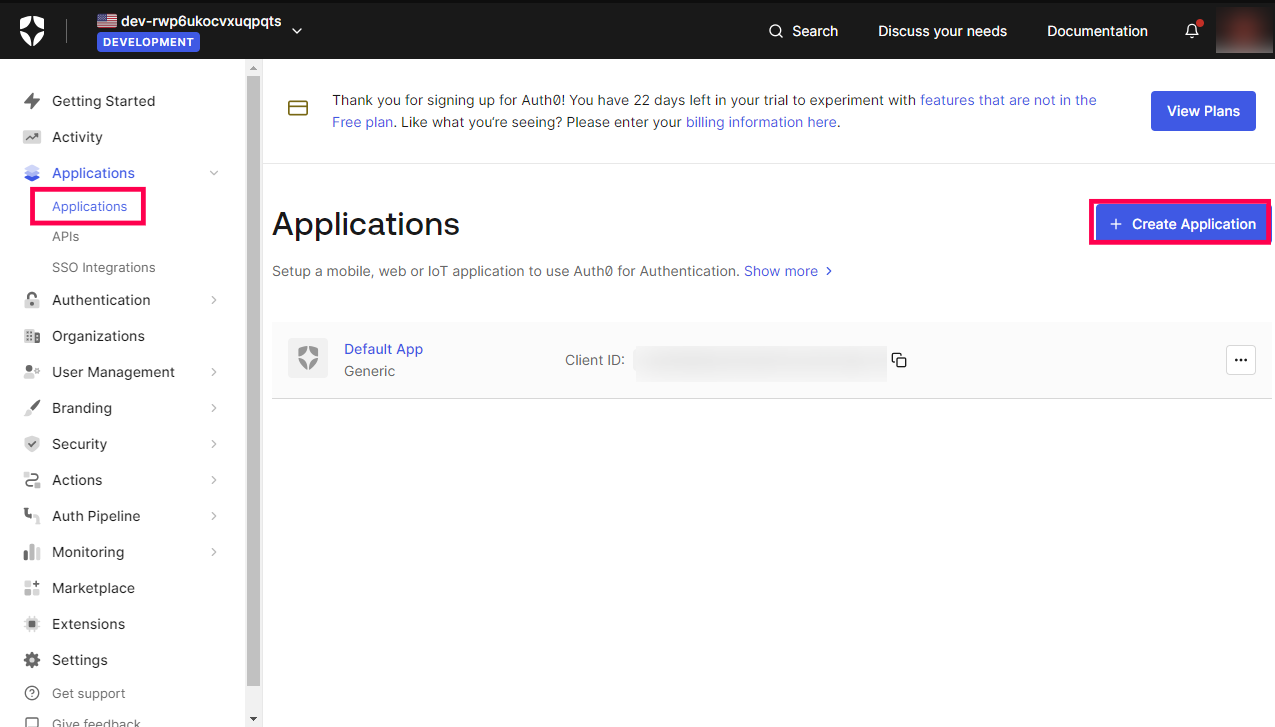Copy the Default App Client ID
1275x727 pixels.
899,360
